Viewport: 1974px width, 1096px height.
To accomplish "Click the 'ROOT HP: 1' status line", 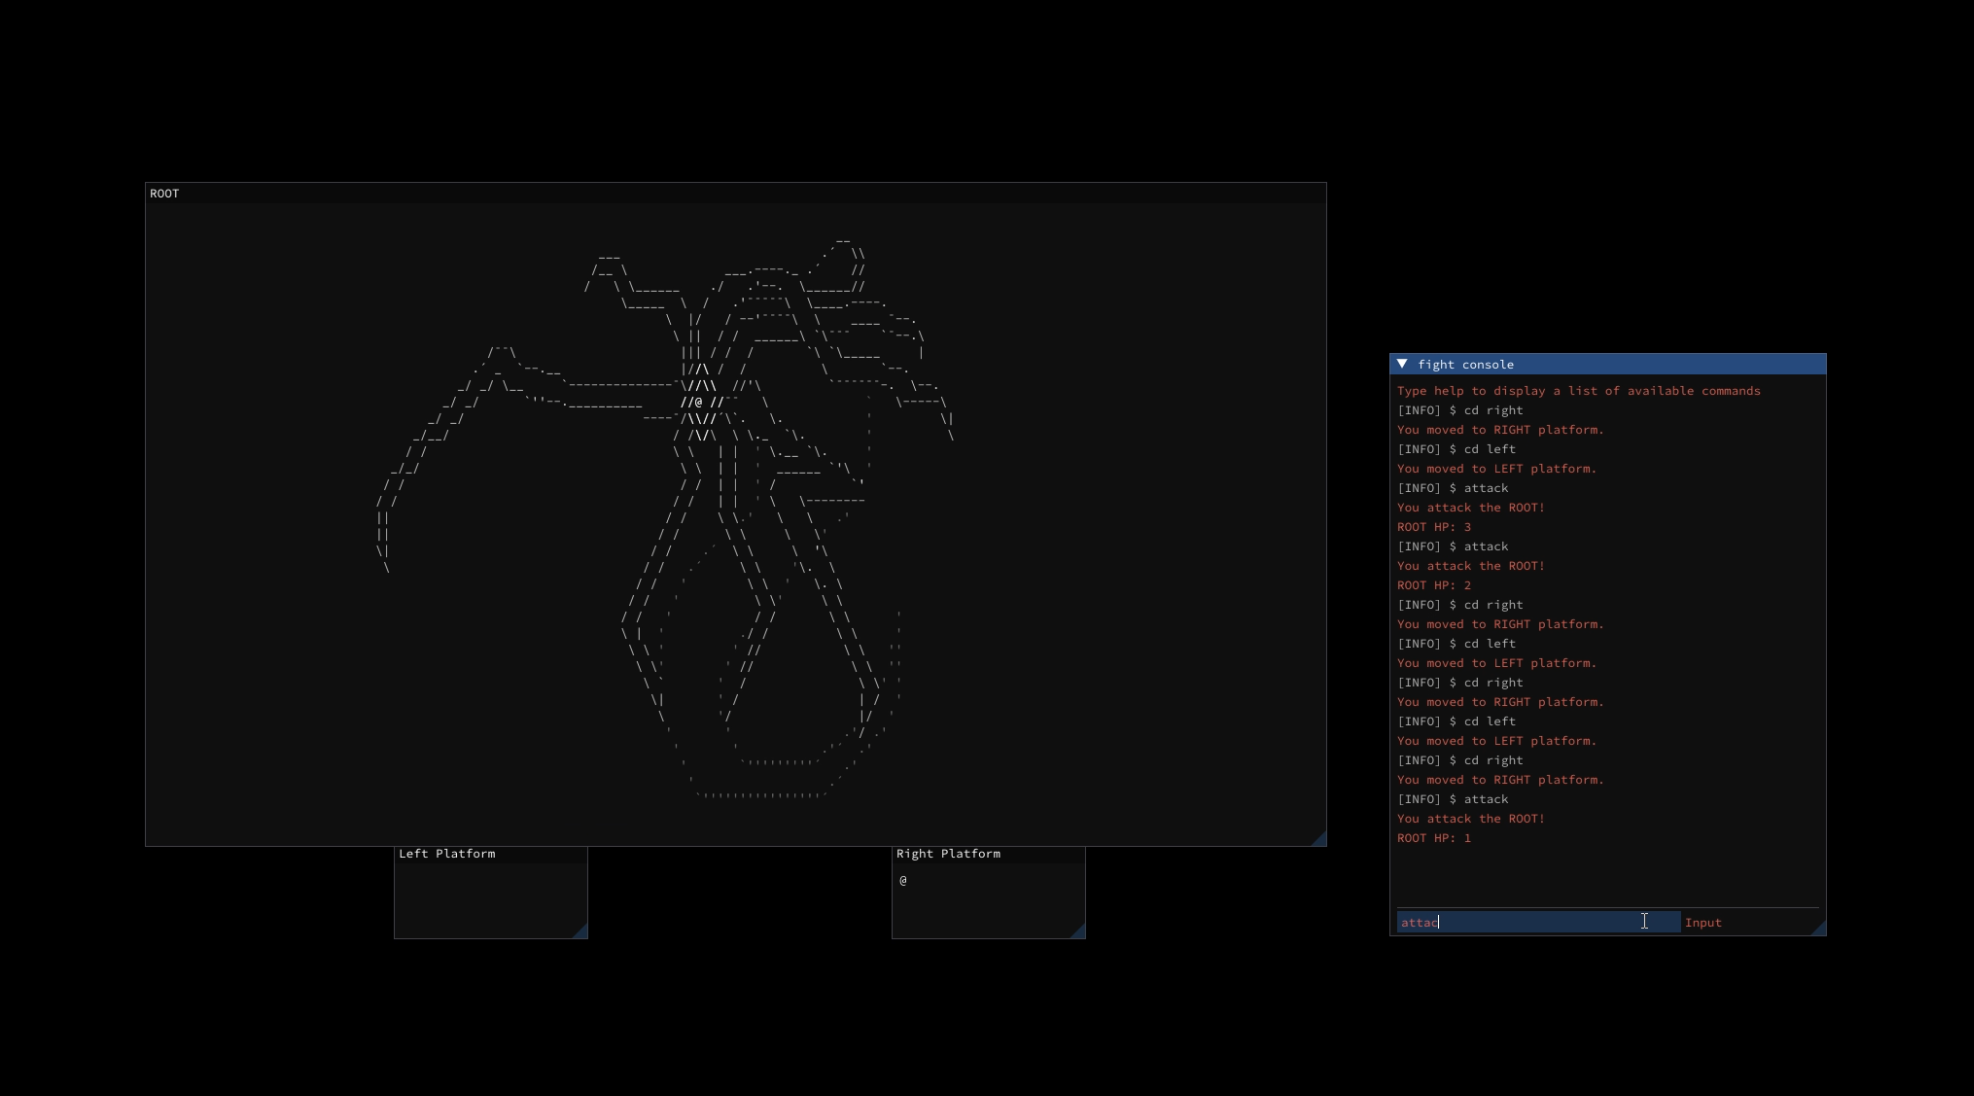I will pos(1434,838).
